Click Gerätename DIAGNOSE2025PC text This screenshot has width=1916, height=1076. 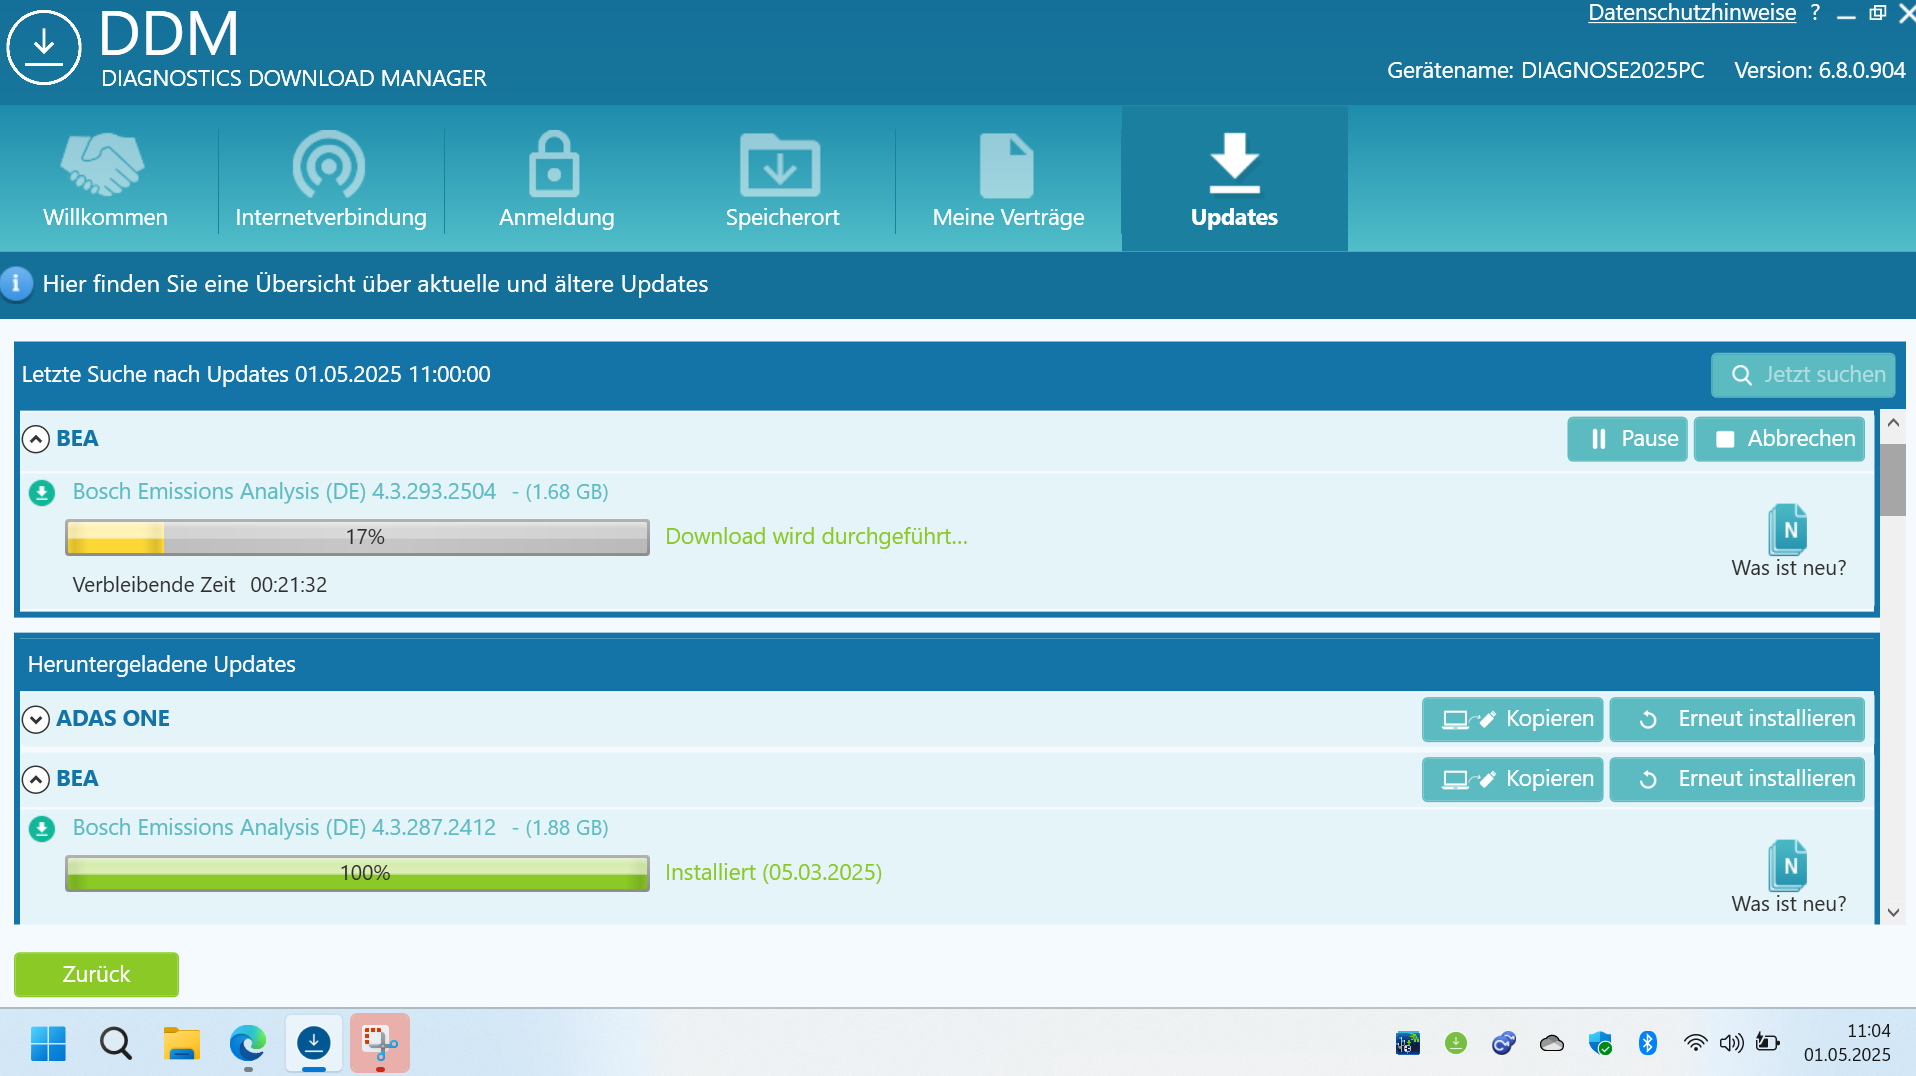1545,71
